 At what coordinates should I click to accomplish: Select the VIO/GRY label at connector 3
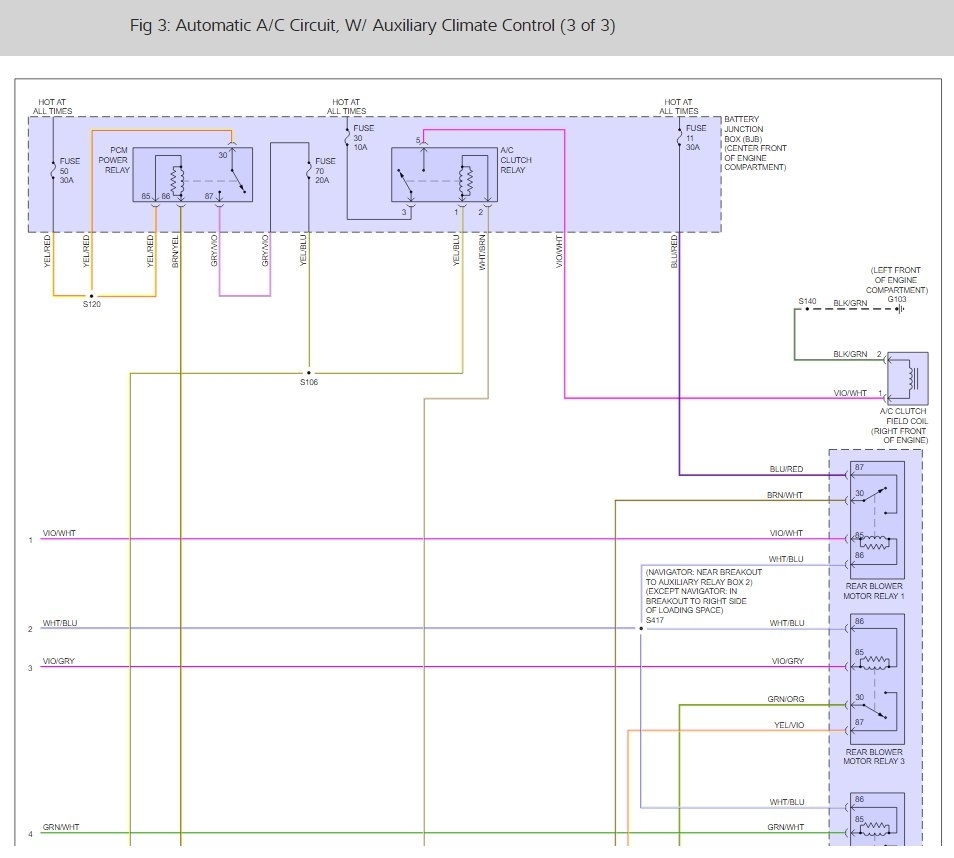point(59,661)
